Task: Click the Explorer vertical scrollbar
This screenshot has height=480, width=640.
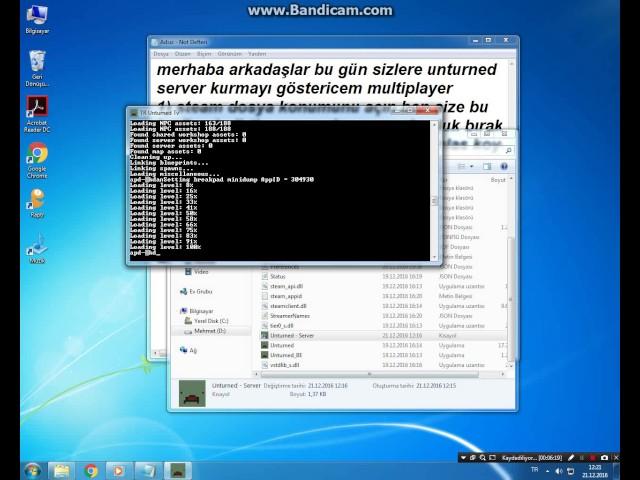Action: click(511, 298)
